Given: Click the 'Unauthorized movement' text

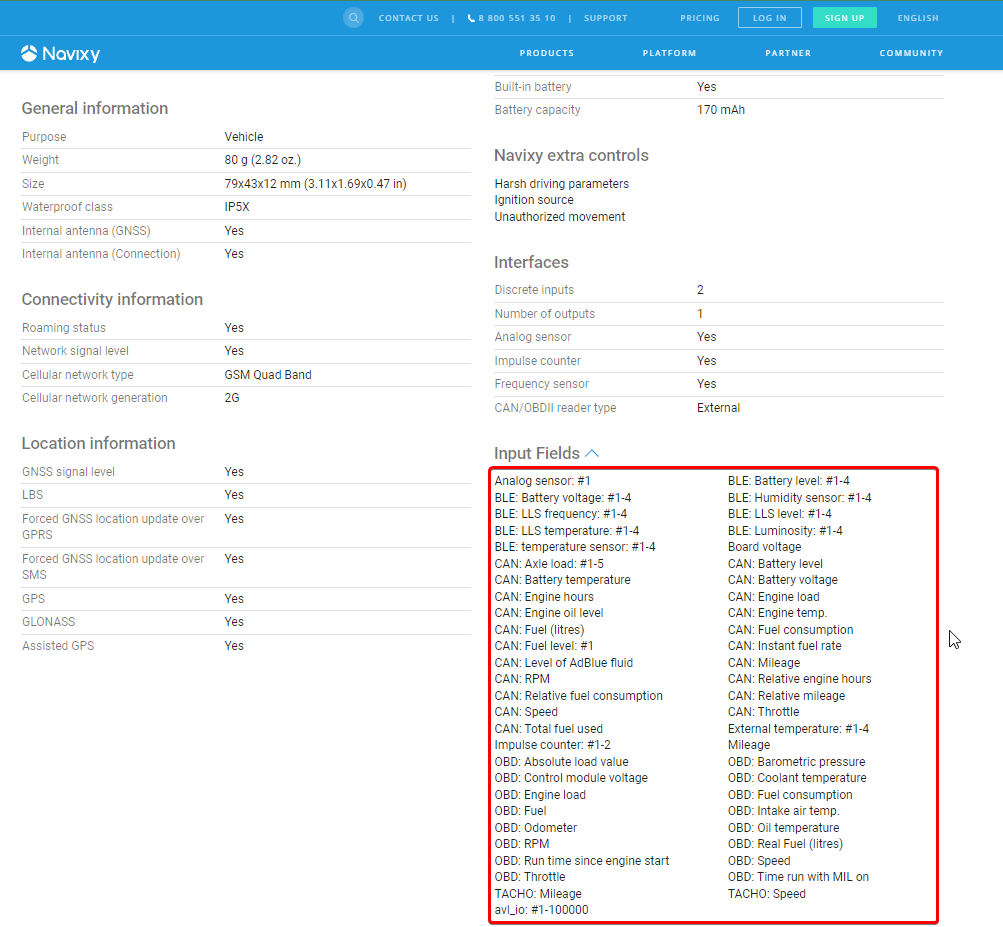Looking at the screenshot, I should (560, 217).
